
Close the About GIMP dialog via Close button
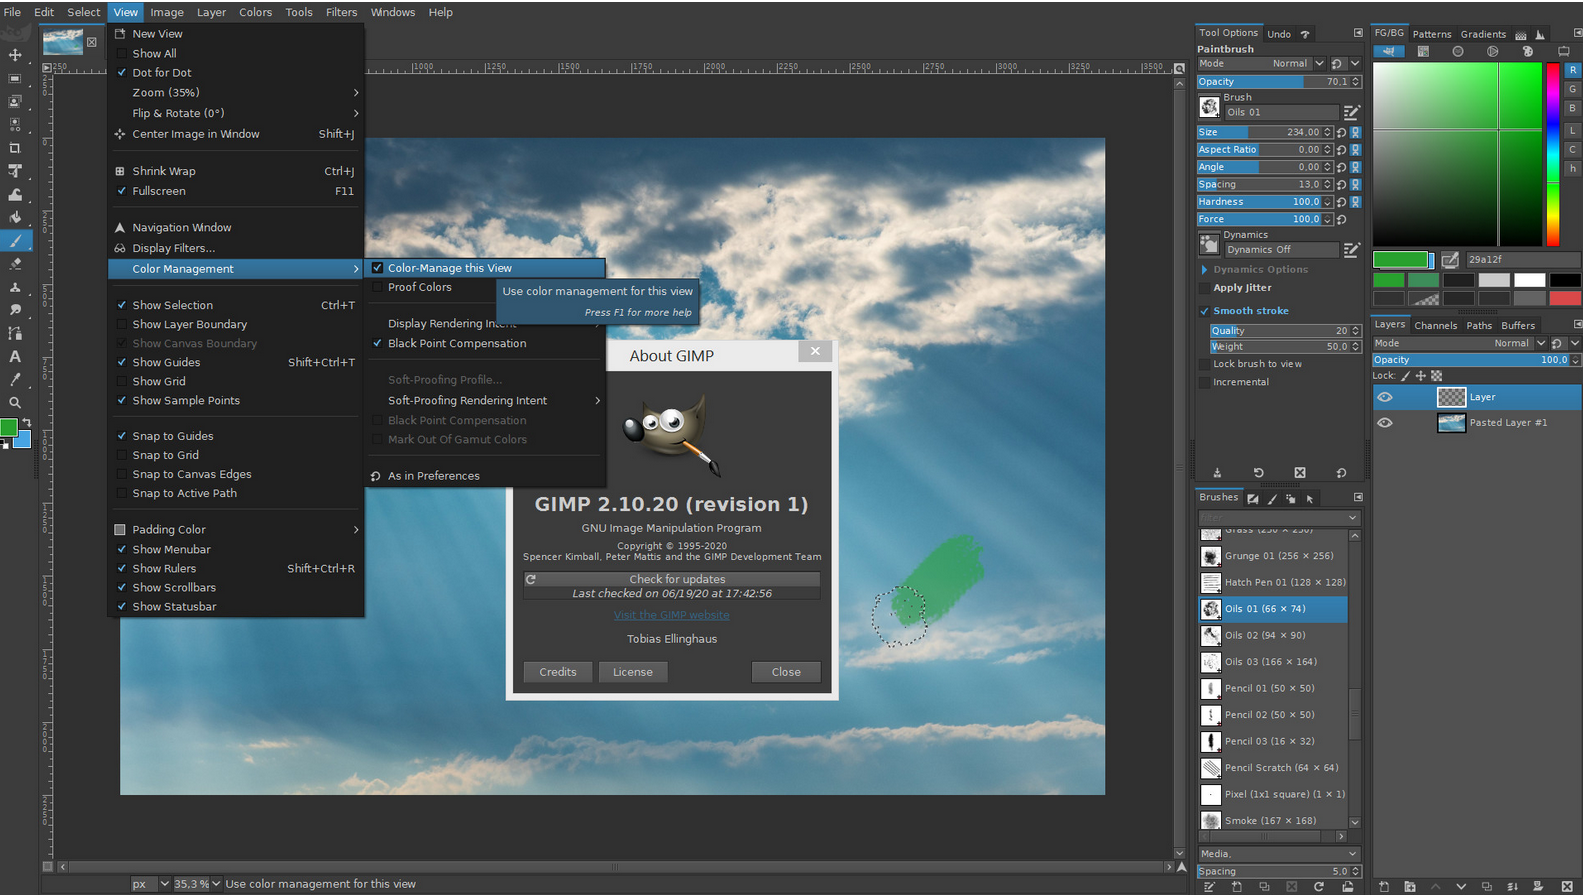click(786, 672)
